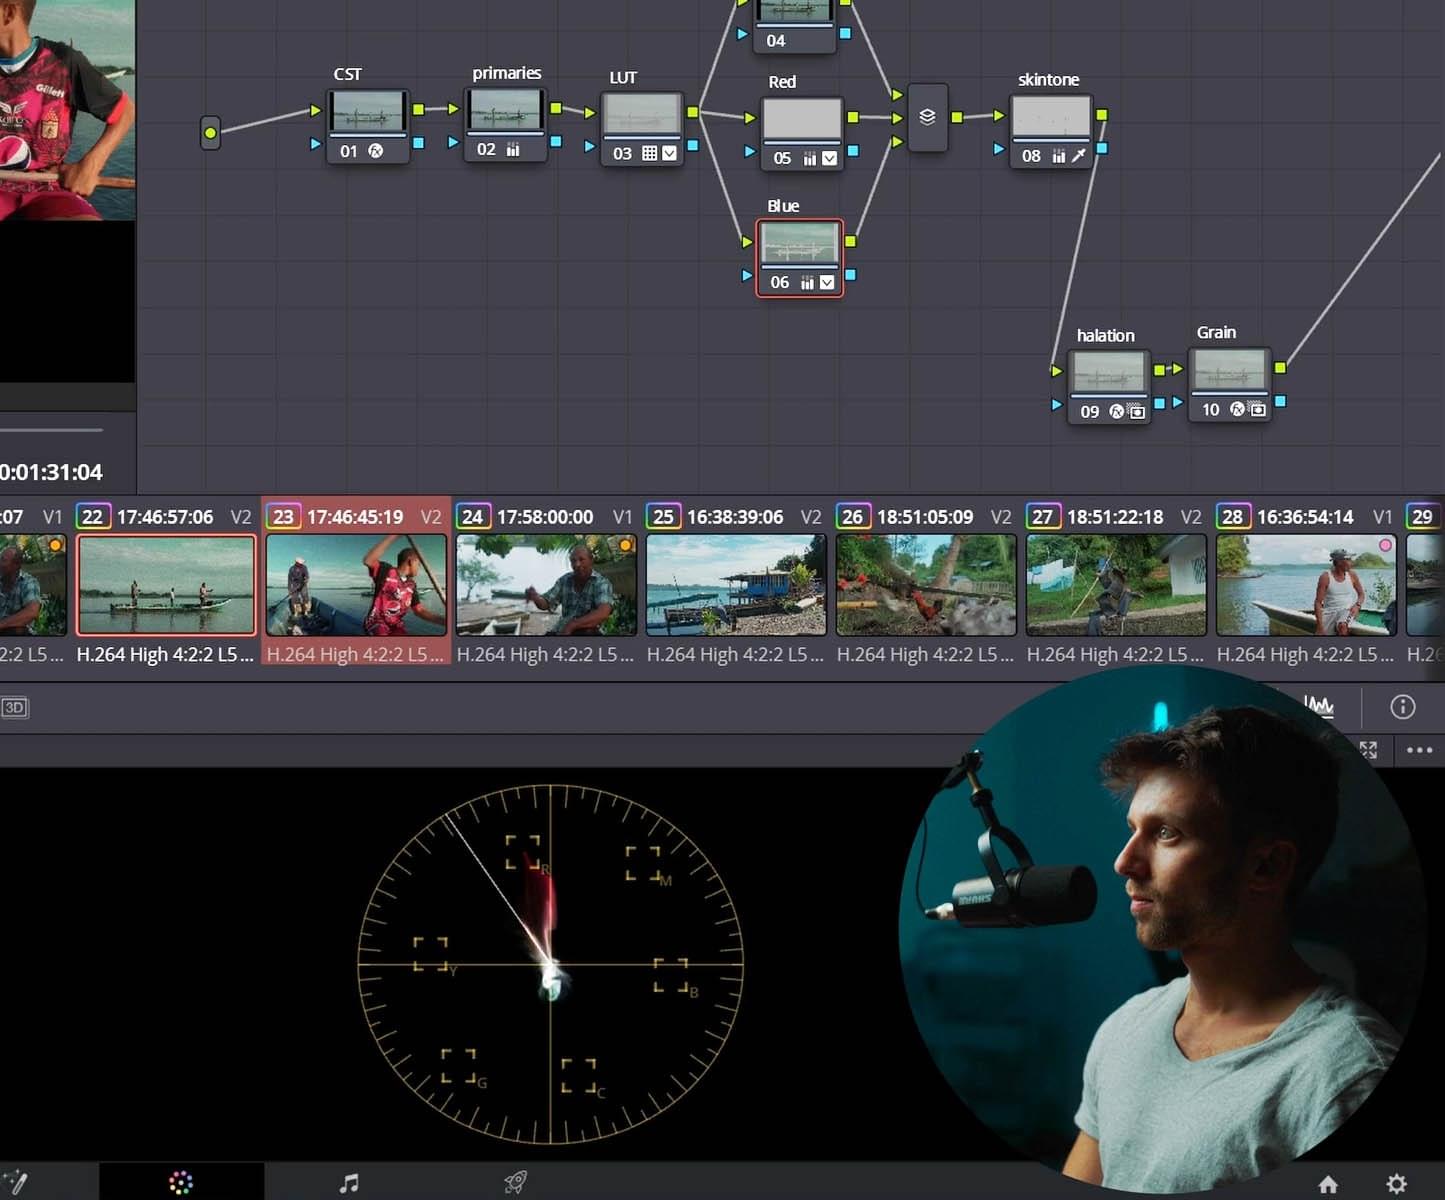Open the scope options three-dot menu
Viewport: 1445px width, 1200px height.
(1419, 749)
